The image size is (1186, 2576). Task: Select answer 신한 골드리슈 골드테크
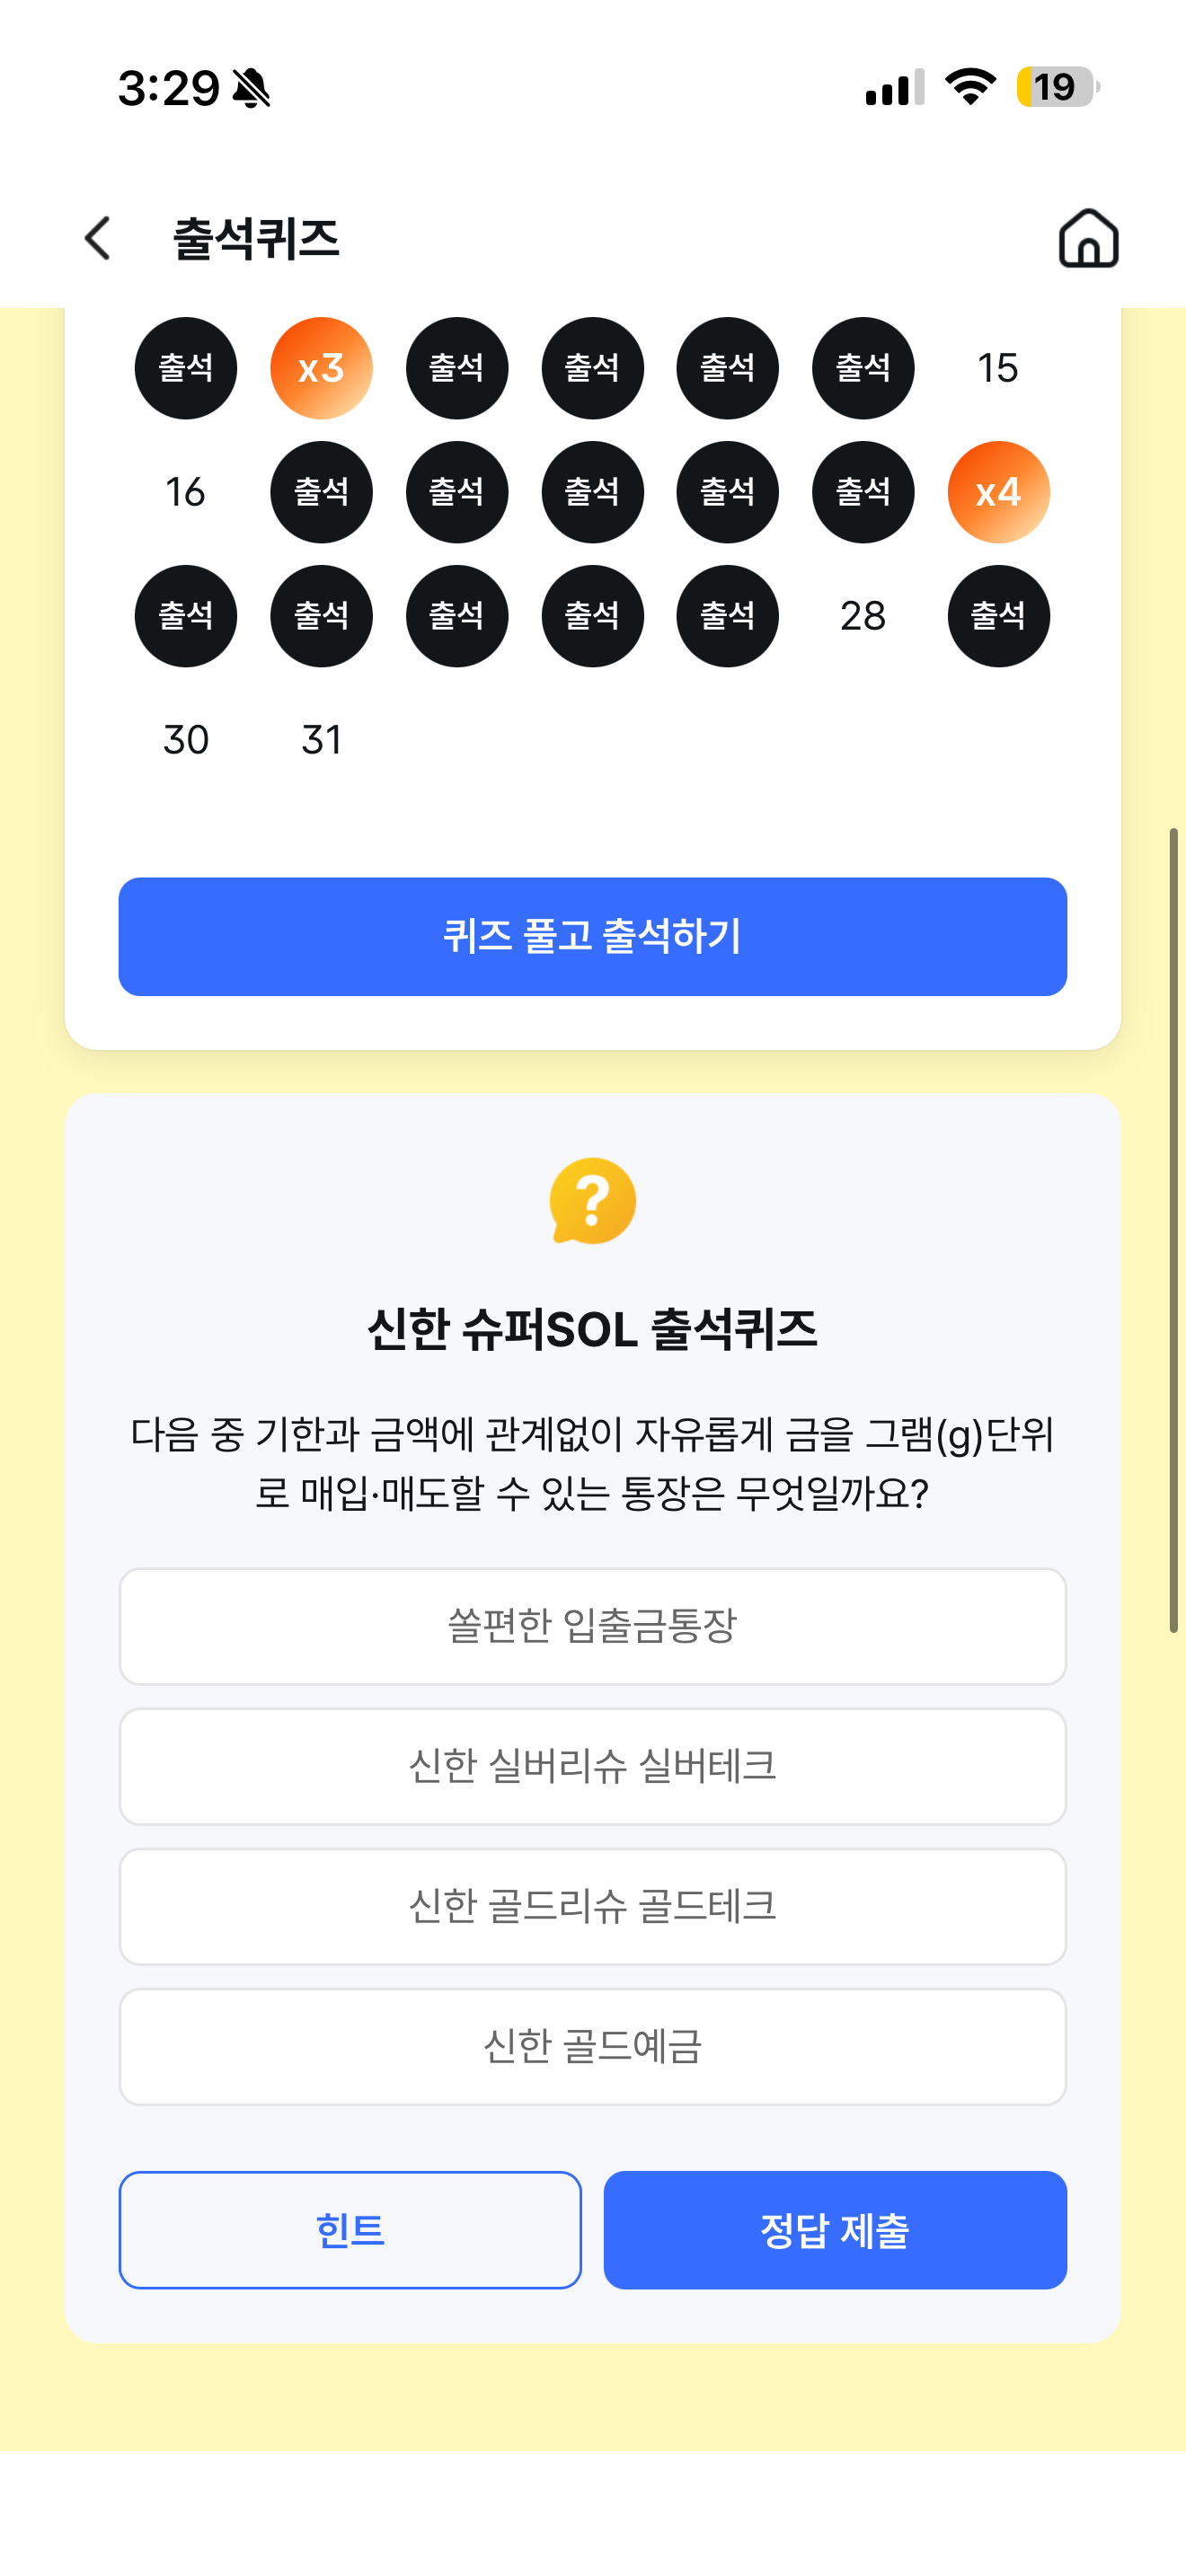coord(592,1906)
